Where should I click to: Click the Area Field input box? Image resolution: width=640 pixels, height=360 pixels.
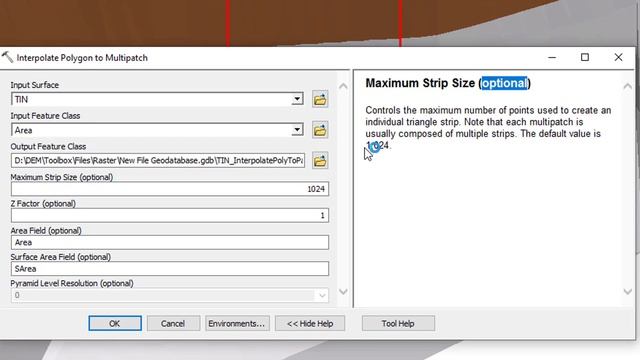point(170,242)
